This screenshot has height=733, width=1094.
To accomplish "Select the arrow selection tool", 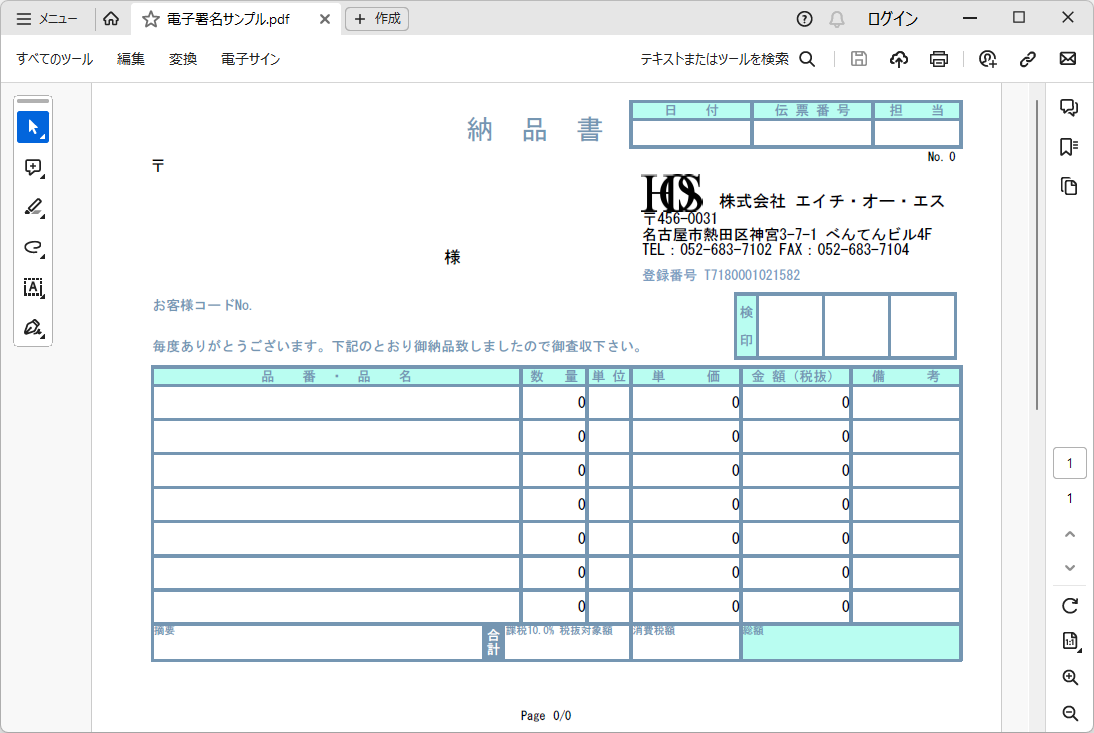I will [33, 127].
